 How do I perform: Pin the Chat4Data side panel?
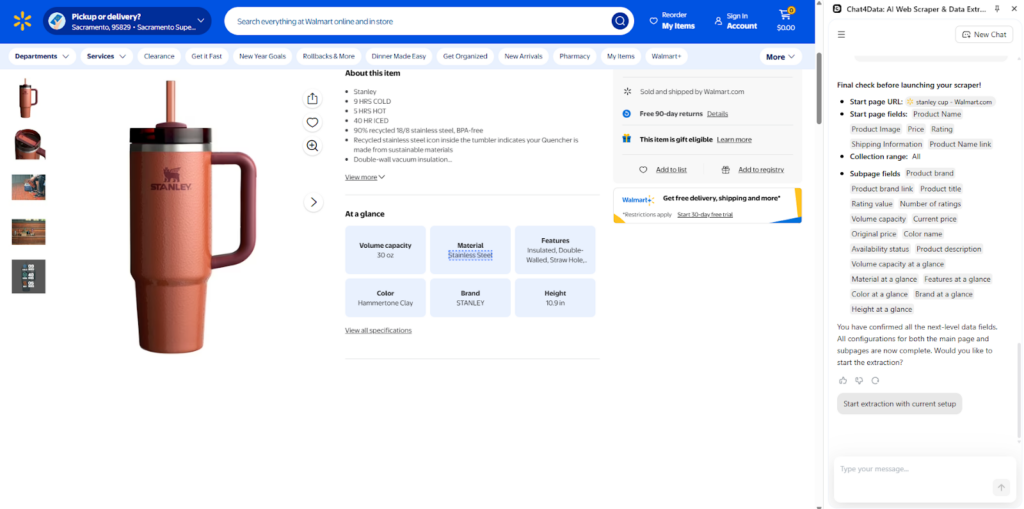pos(997,8)
